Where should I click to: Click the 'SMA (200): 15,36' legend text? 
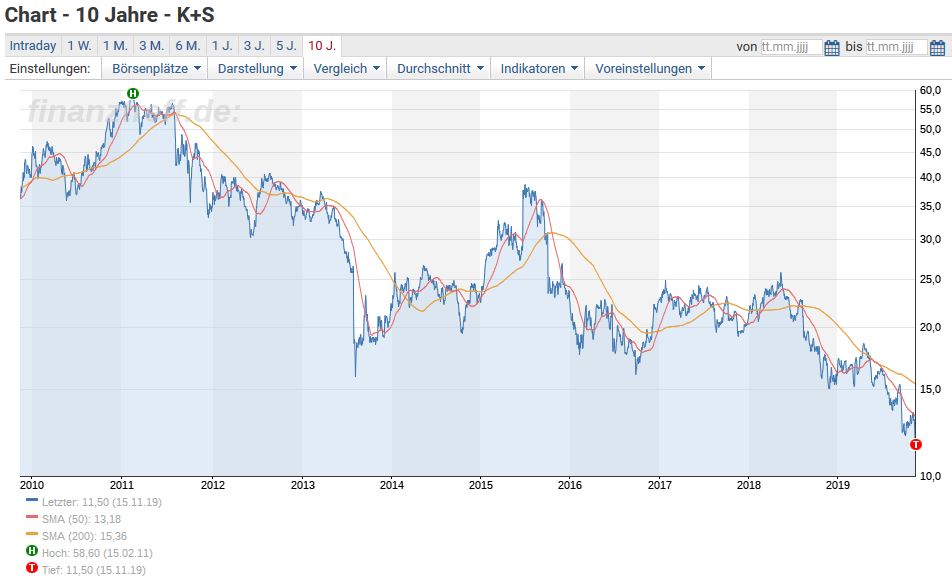coord(84,536)
